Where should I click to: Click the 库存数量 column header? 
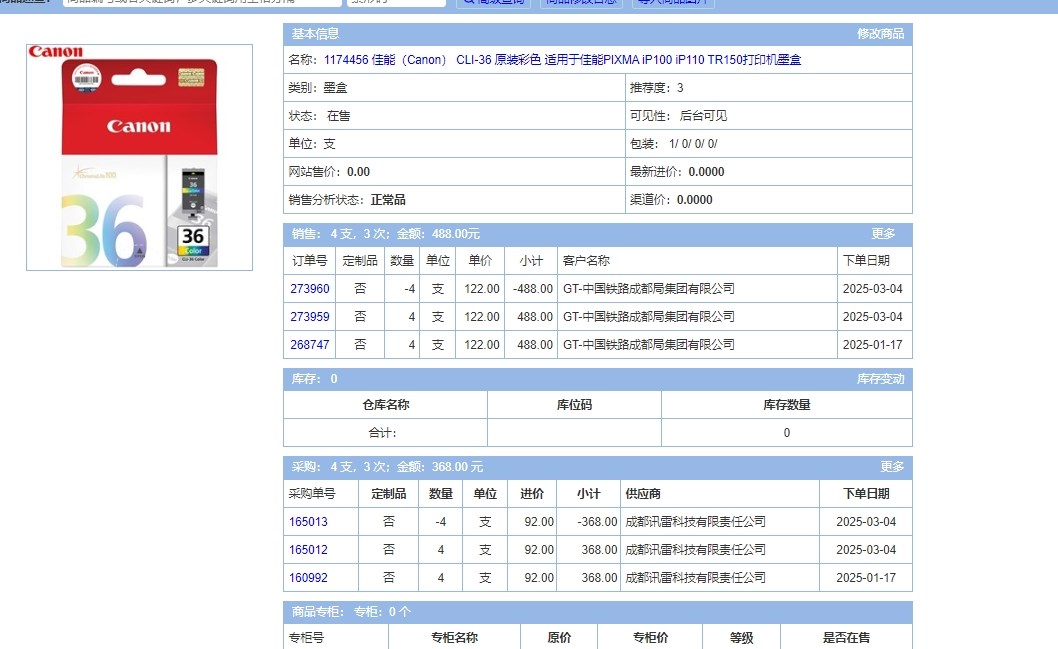pyautogui.click(x=787, y=405)
